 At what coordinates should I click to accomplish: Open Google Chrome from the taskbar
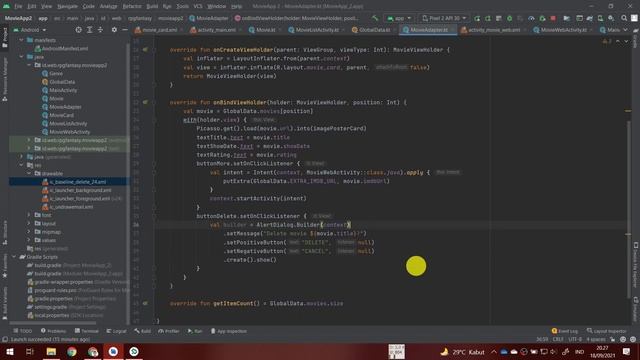coord(72,351)
